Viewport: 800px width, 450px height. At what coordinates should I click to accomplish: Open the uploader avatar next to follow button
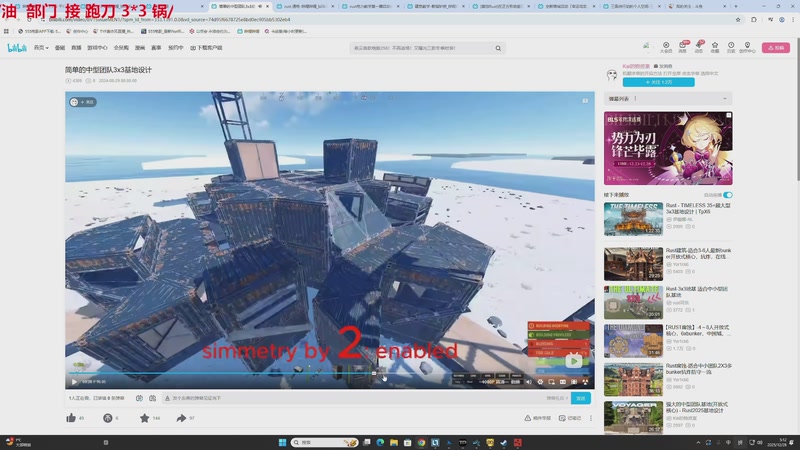612,76
